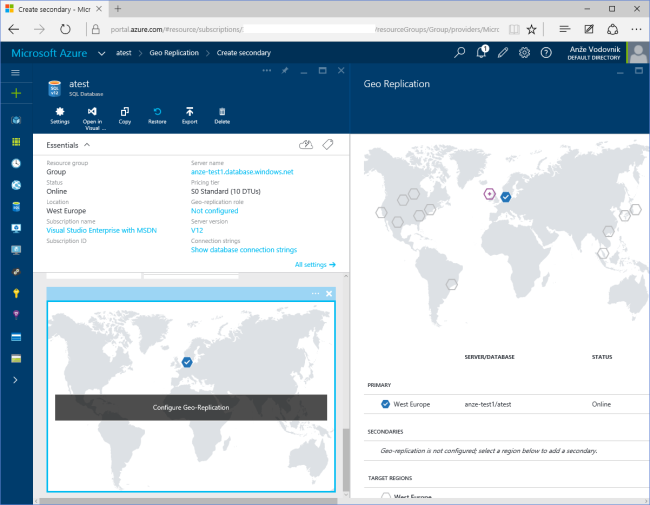Viewport: 650px width, 505px height.
Task: Click browser Refresh button
Action: coord(65,29)
